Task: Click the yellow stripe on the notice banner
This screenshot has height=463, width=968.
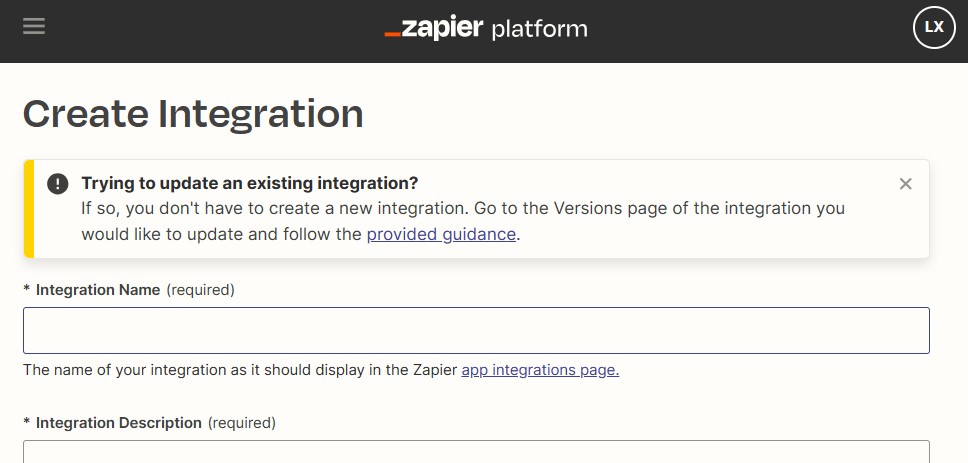Action: tap(29, 209)
